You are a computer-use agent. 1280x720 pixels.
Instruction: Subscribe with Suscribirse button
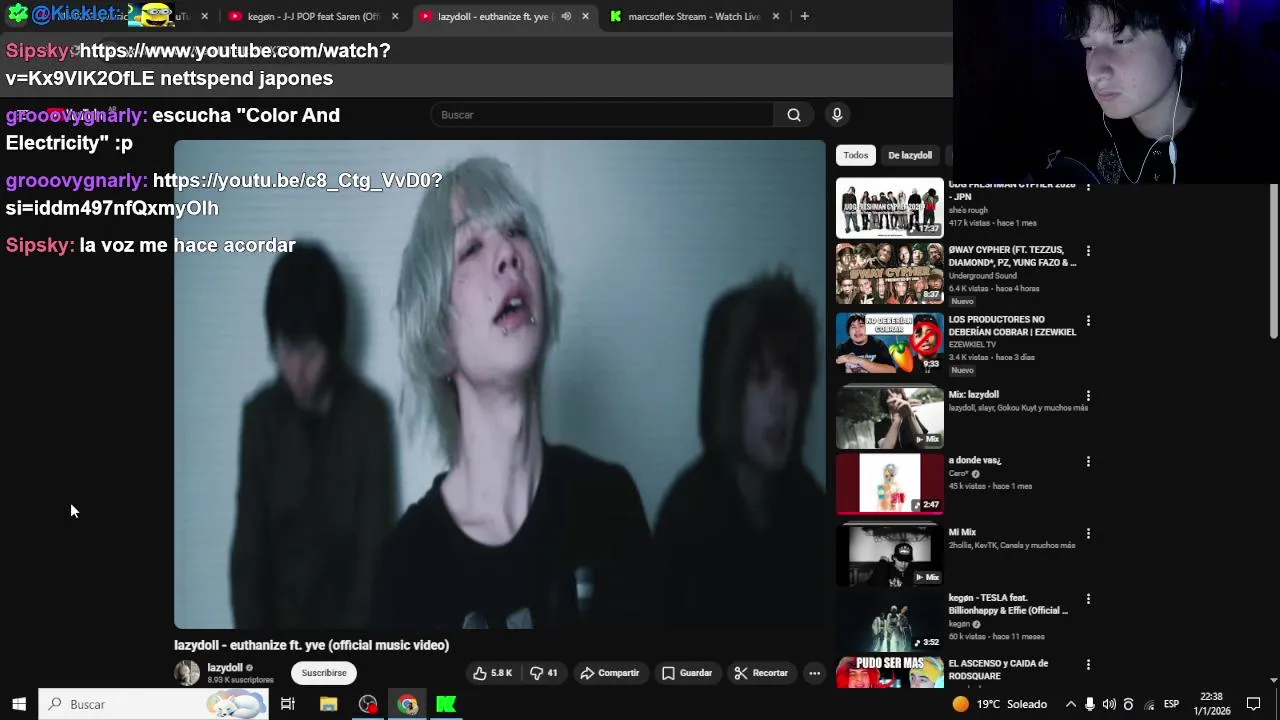pos(324,673)
